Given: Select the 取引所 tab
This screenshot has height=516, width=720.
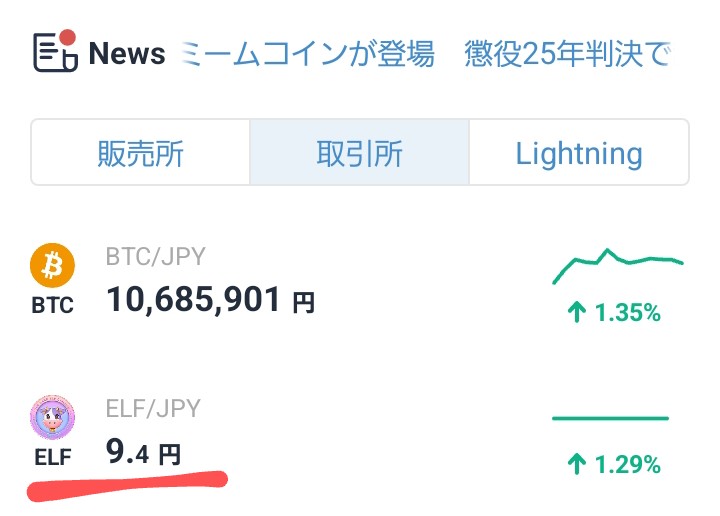Looking at the screenshot, I should coord(360,152).
